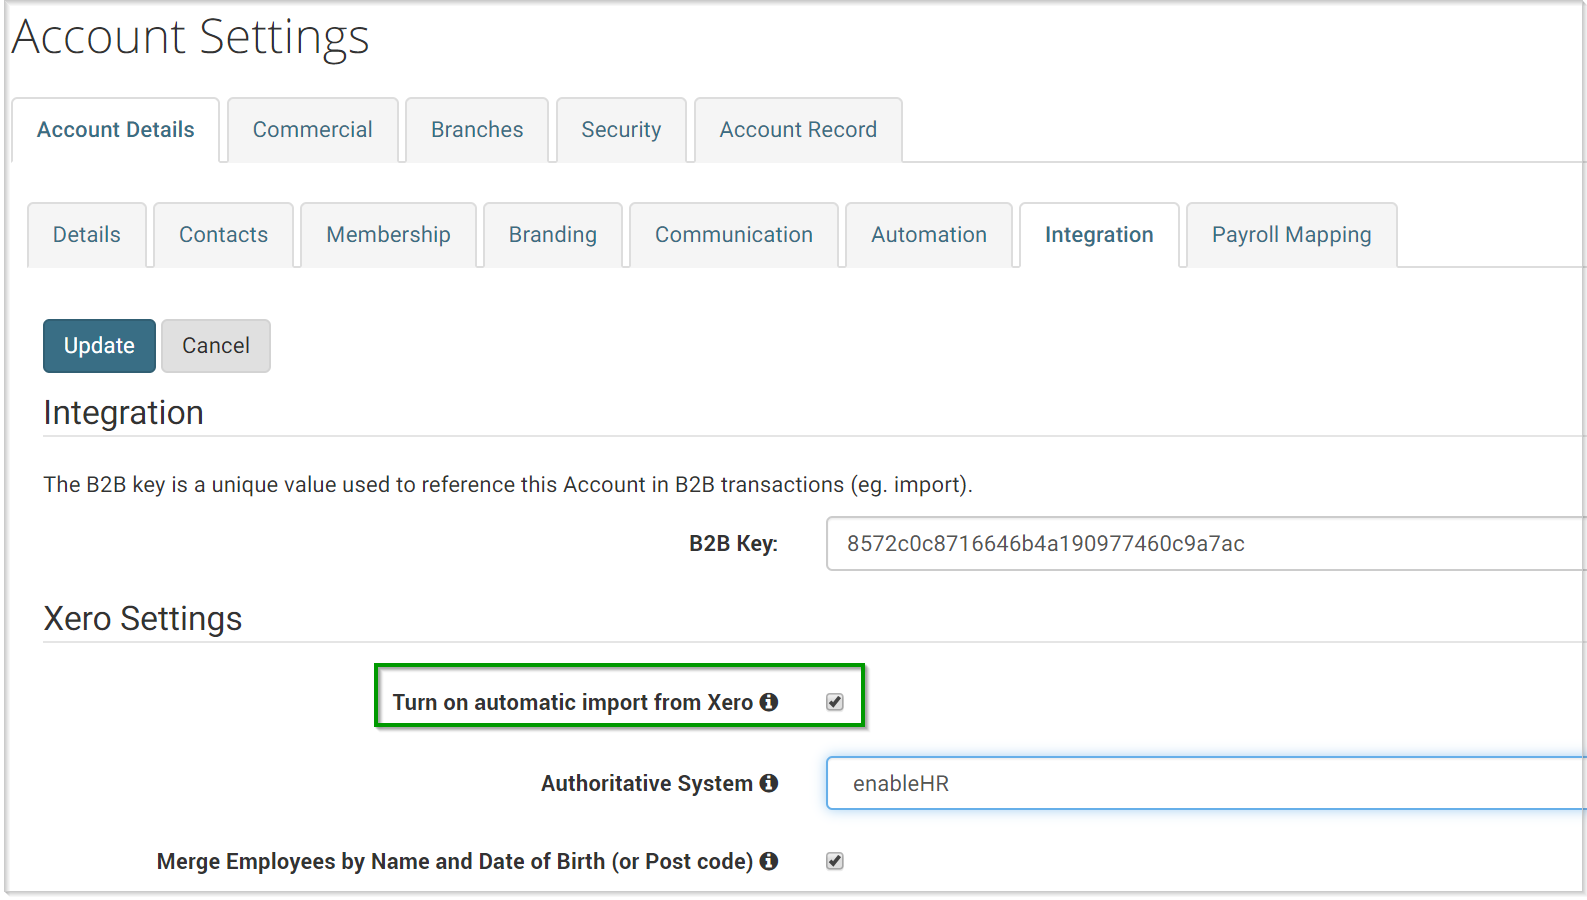The image size is (1587, 900).
Task: Switch to Account Details tab
Action: [116, 130]
